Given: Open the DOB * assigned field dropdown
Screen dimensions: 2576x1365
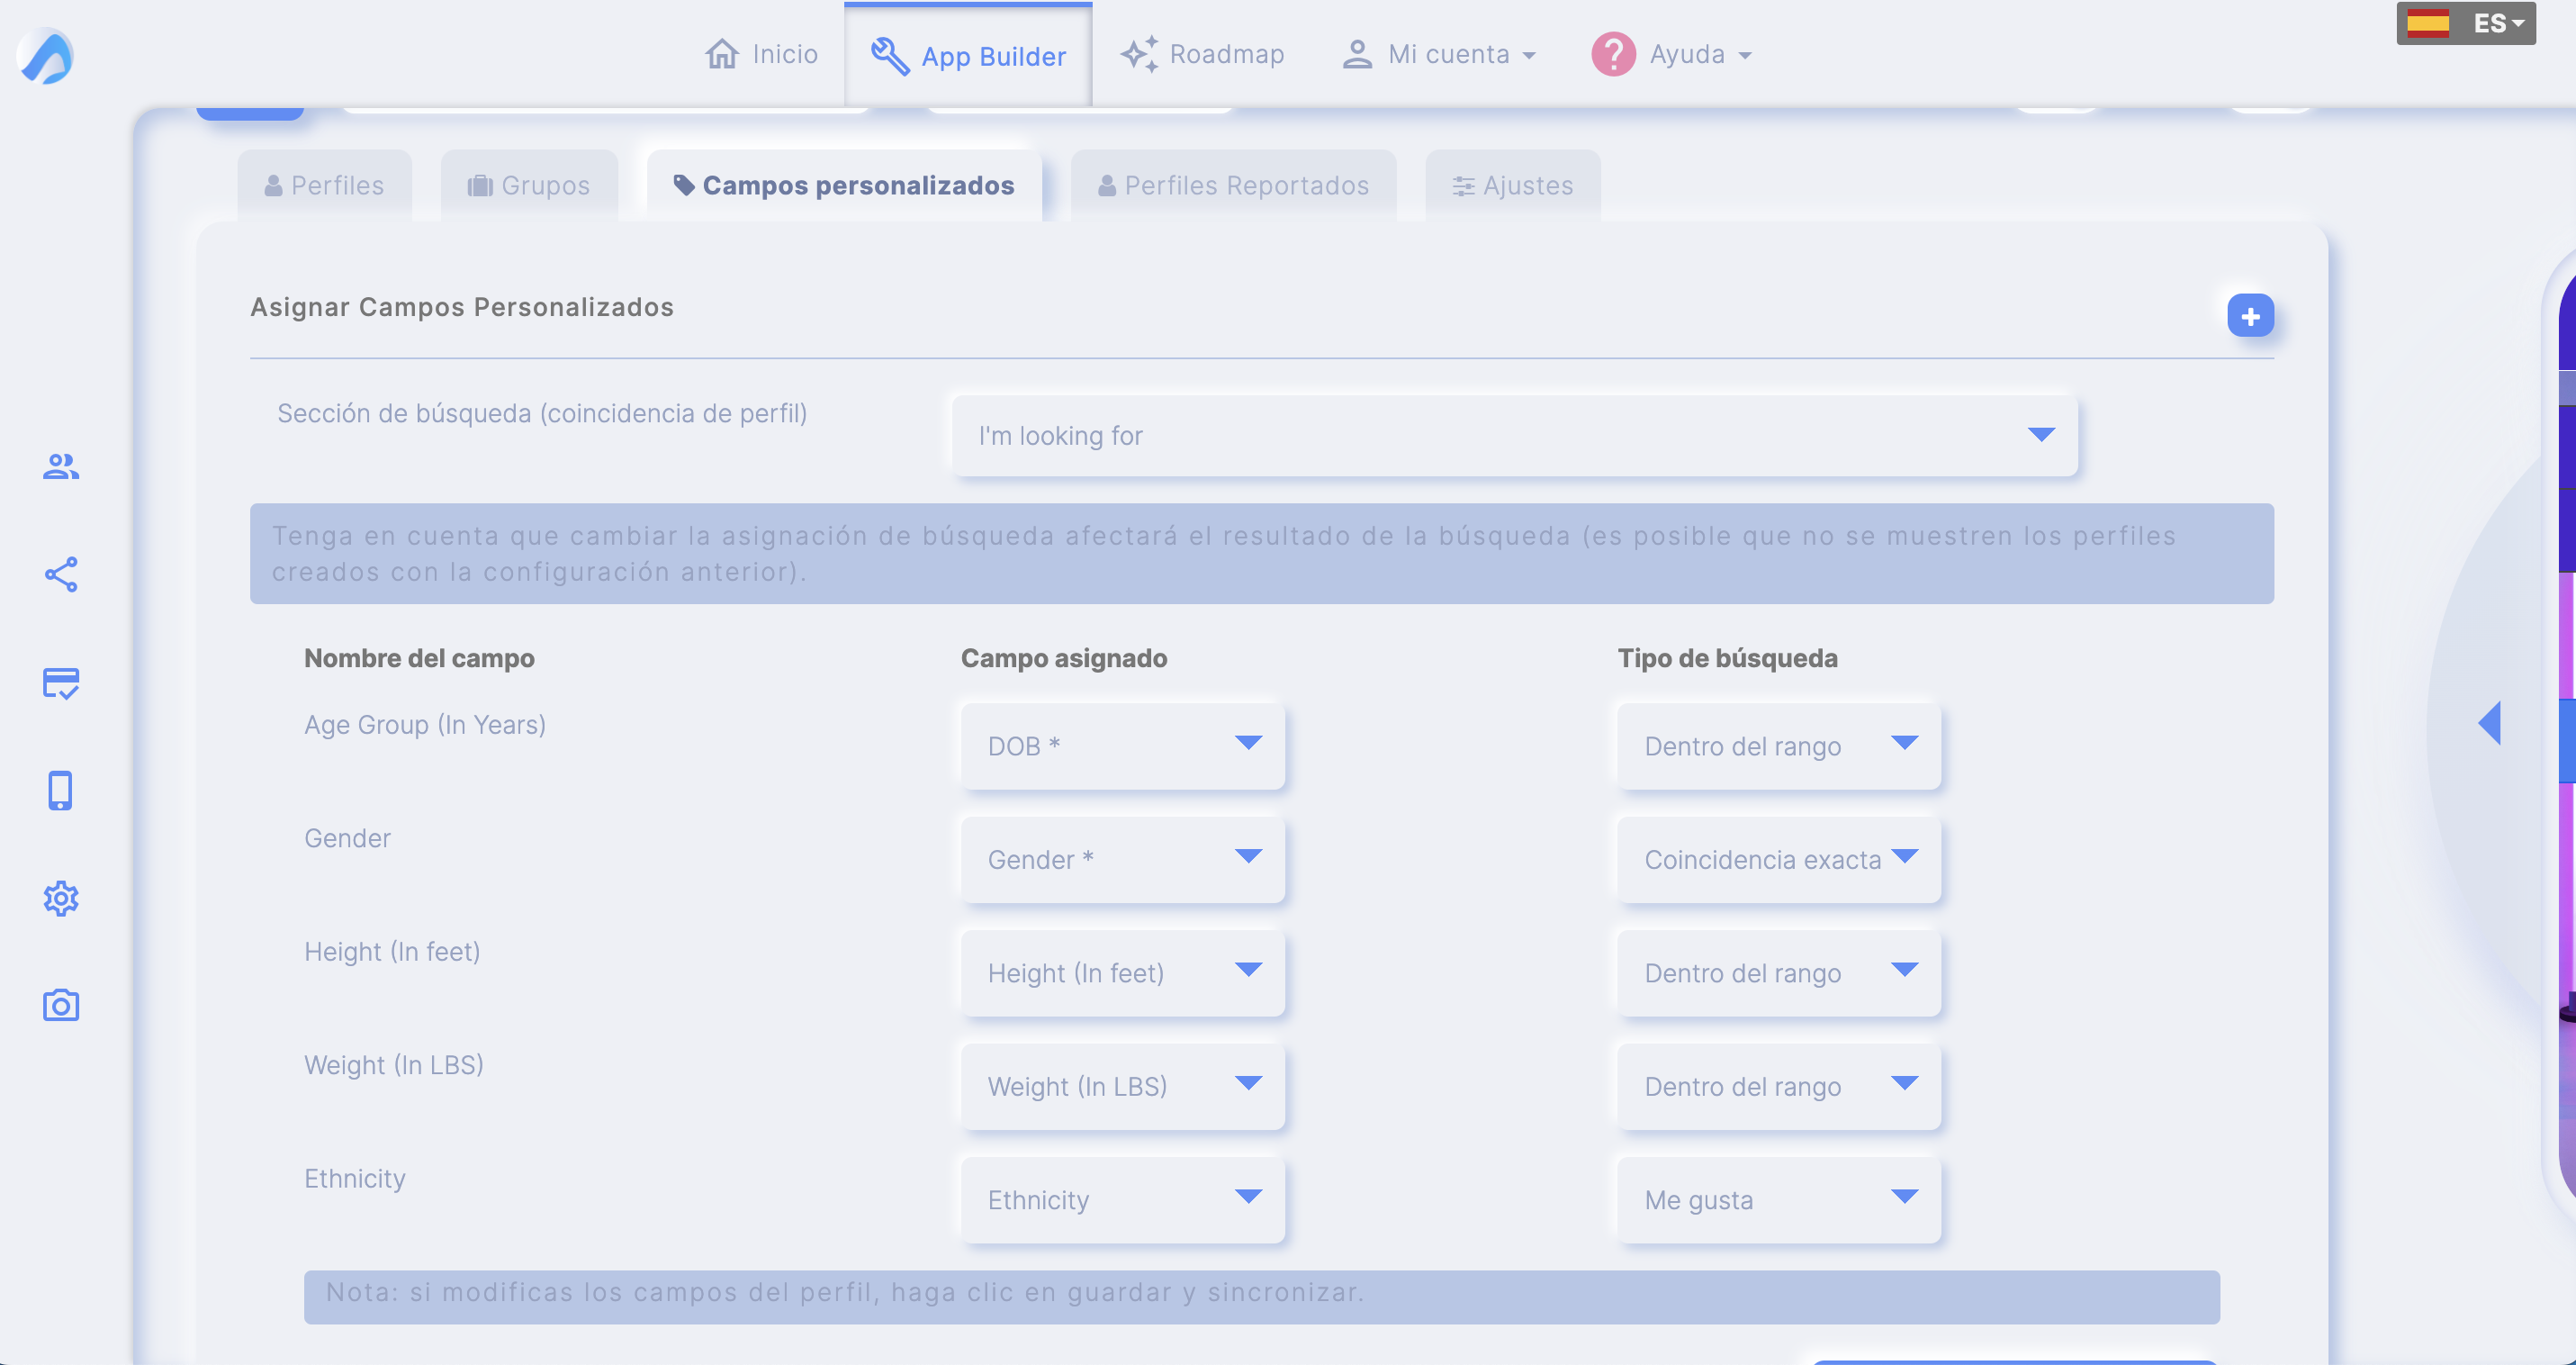Looking at the screenshot, I should coord(1122,747).
